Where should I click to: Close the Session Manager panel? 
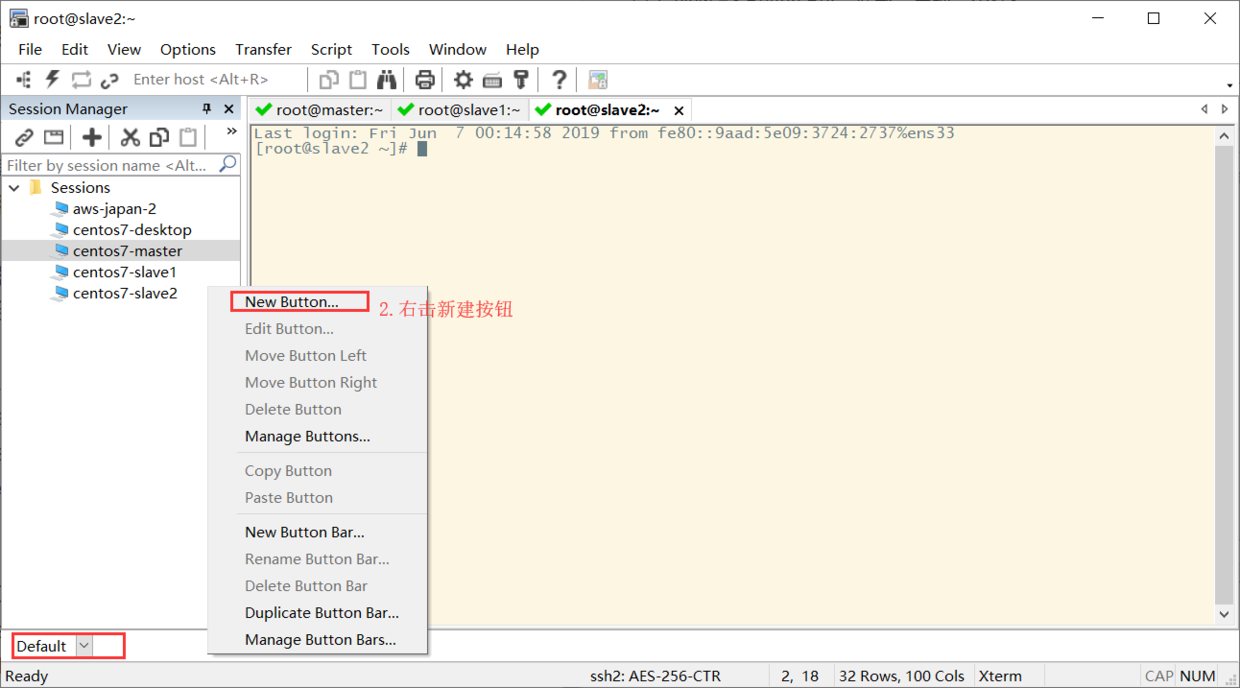click(229, 109)
